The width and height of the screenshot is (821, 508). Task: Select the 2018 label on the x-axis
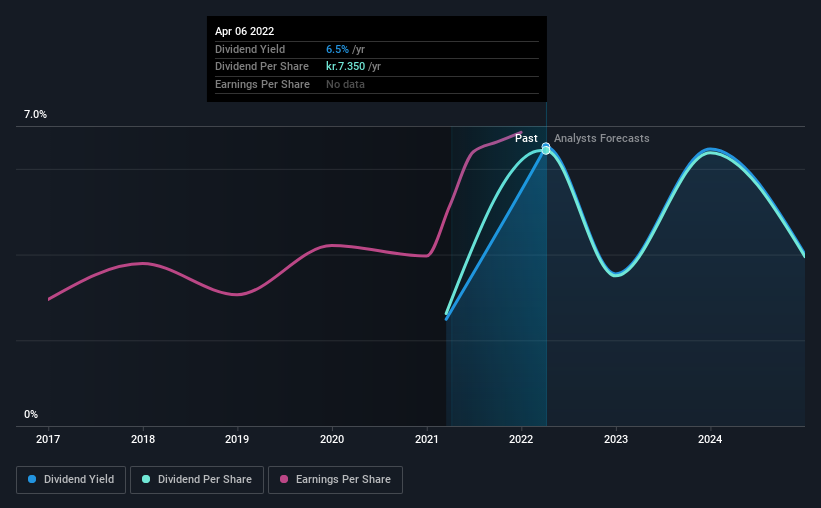coord(143,439)
